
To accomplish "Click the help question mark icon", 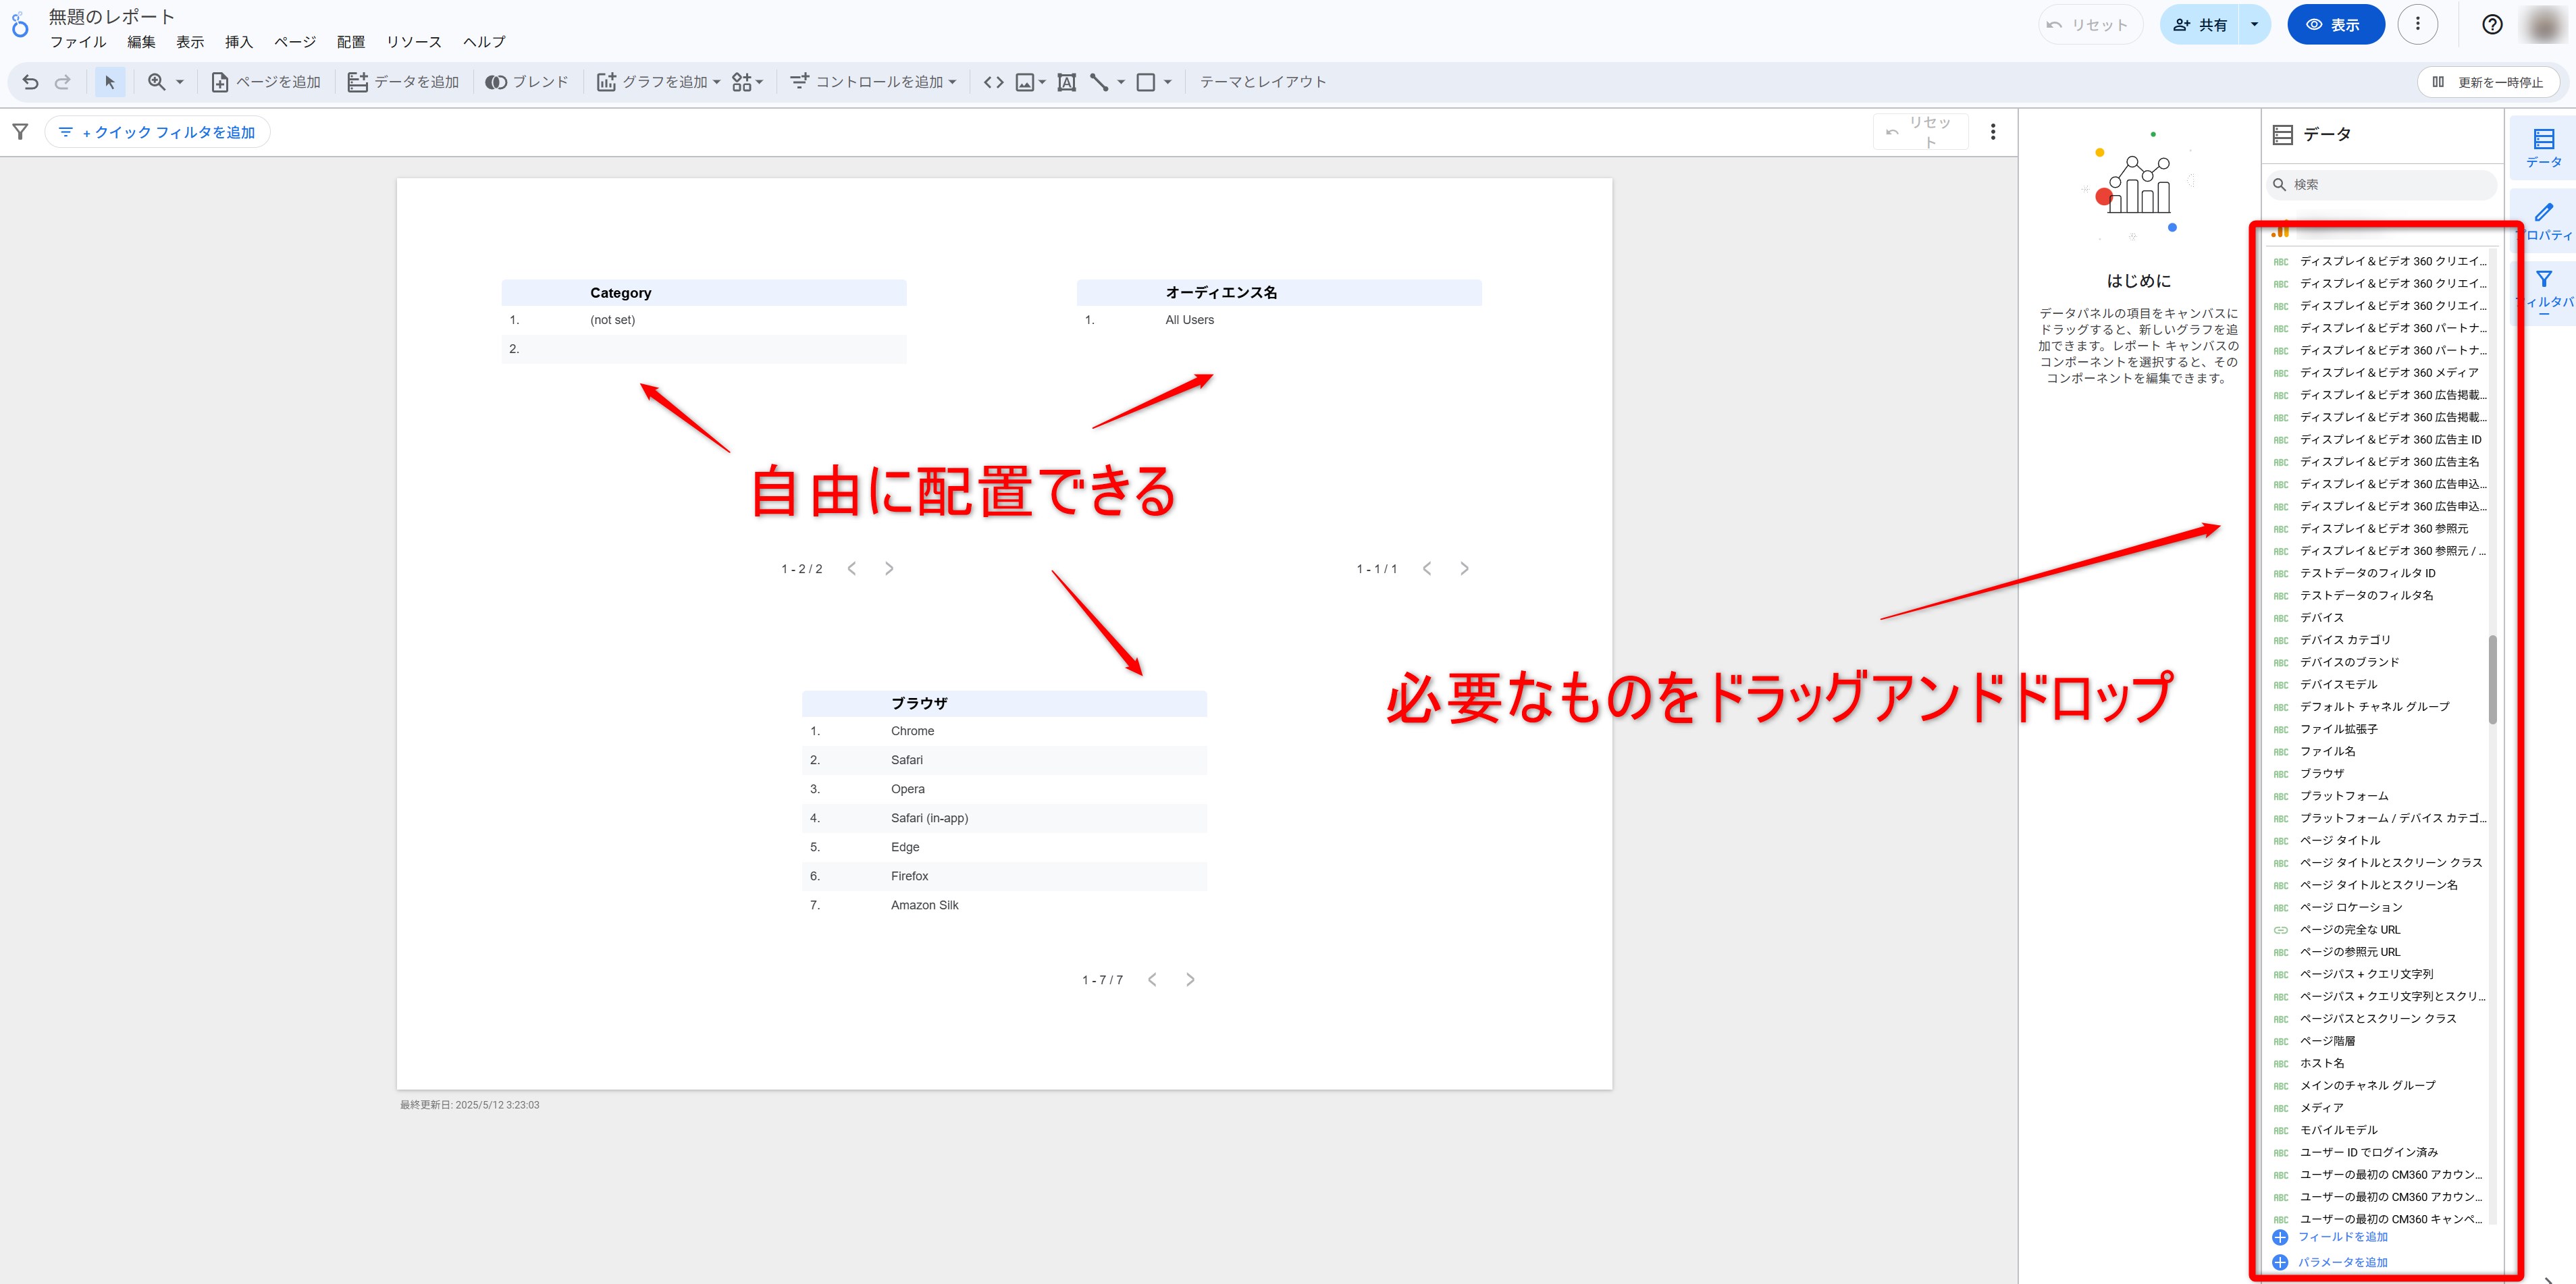I will pyautogui.click(x=2492, y=25).
